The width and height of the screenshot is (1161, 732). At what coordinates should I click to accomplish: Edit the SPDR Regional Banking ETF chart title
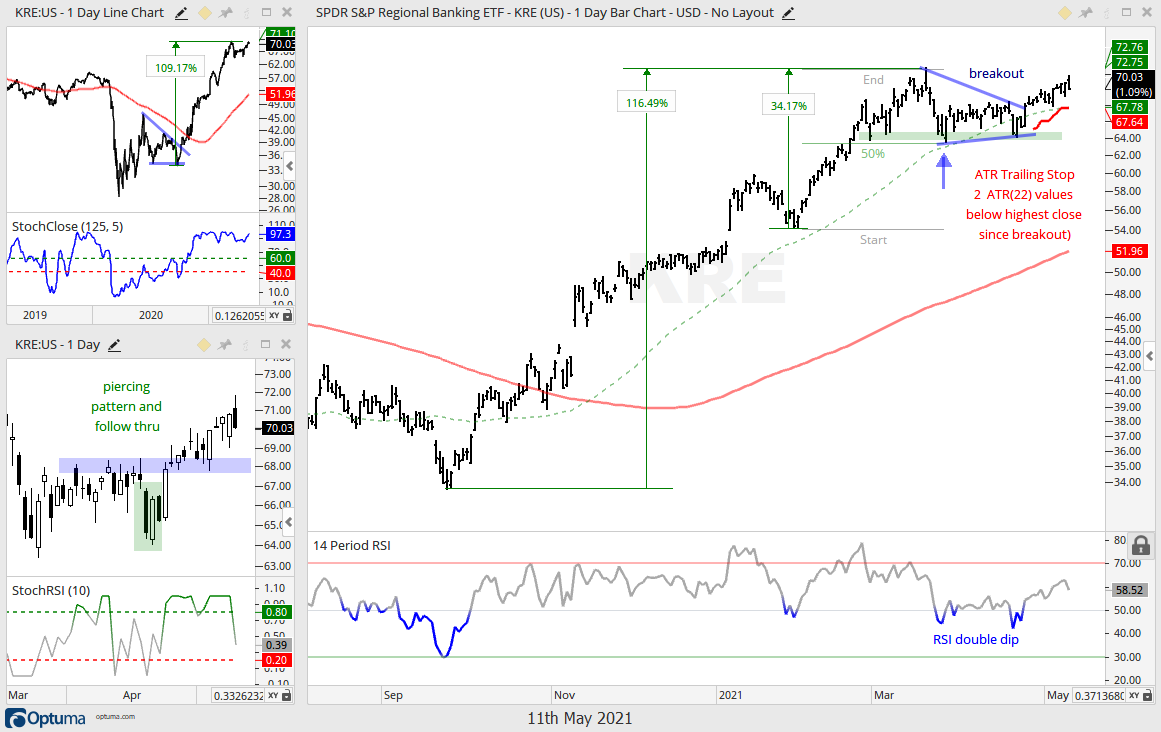788,13
